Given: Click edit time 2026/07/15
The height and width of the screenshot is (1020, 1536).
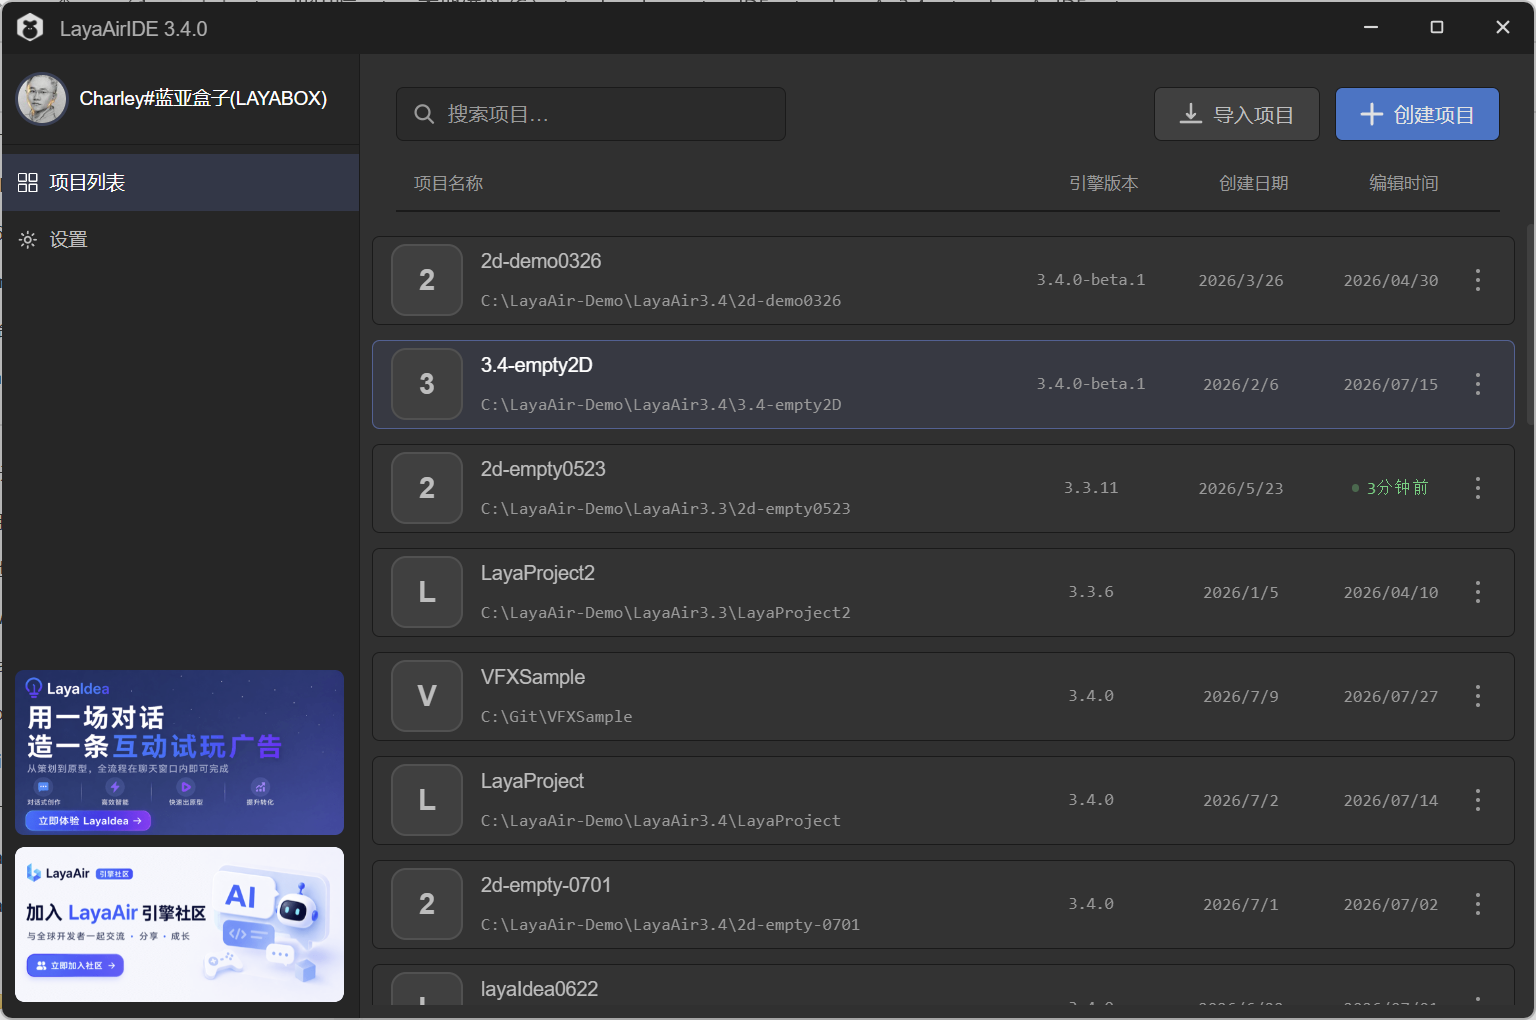Looking at the screenshot, I should [x=1391, y=385].
